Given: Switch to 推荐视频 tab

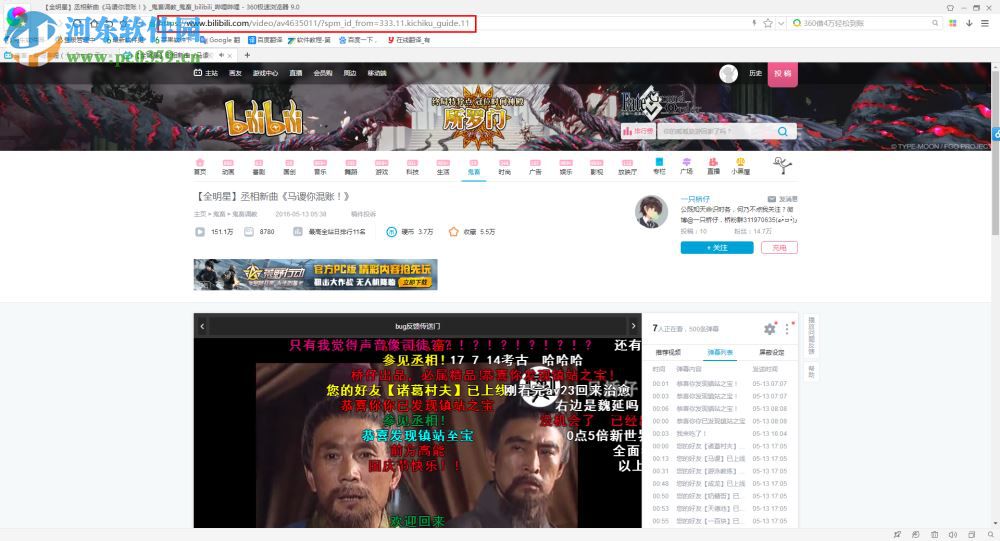Looking at the screenshot, I should [x=668, y=352].
